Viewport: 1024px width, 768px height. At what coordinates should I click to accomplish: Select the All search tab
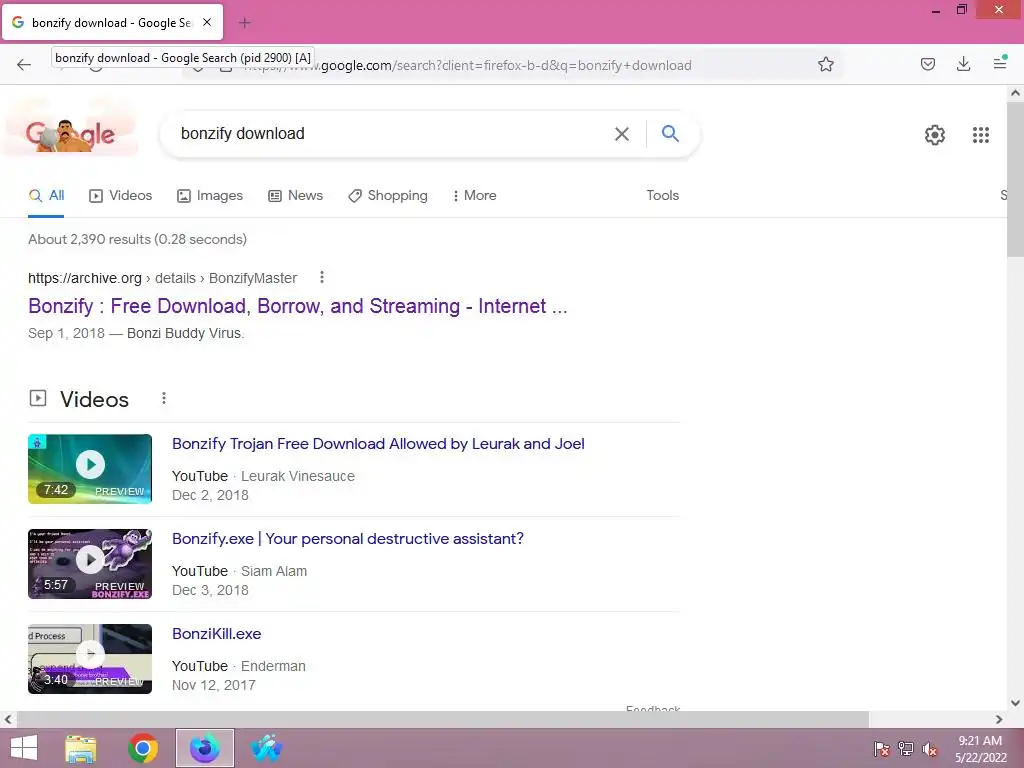(x=46, y=195)
